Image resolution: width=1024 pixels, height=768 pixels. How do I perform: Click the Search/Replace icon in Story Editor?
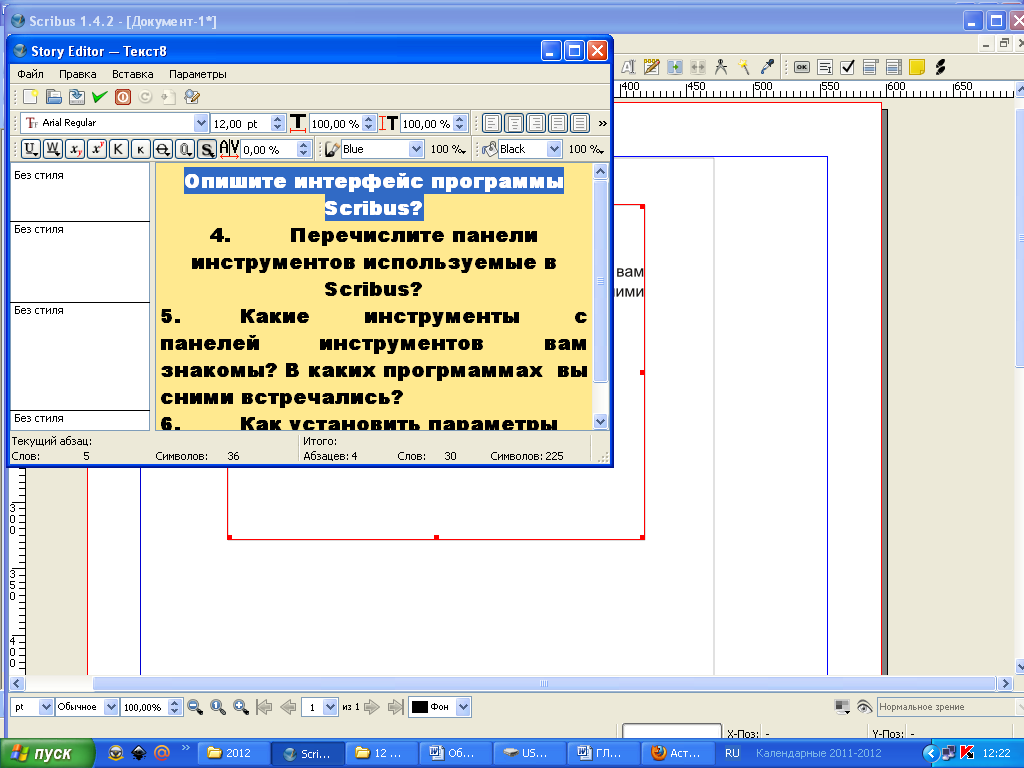[191, 97]
